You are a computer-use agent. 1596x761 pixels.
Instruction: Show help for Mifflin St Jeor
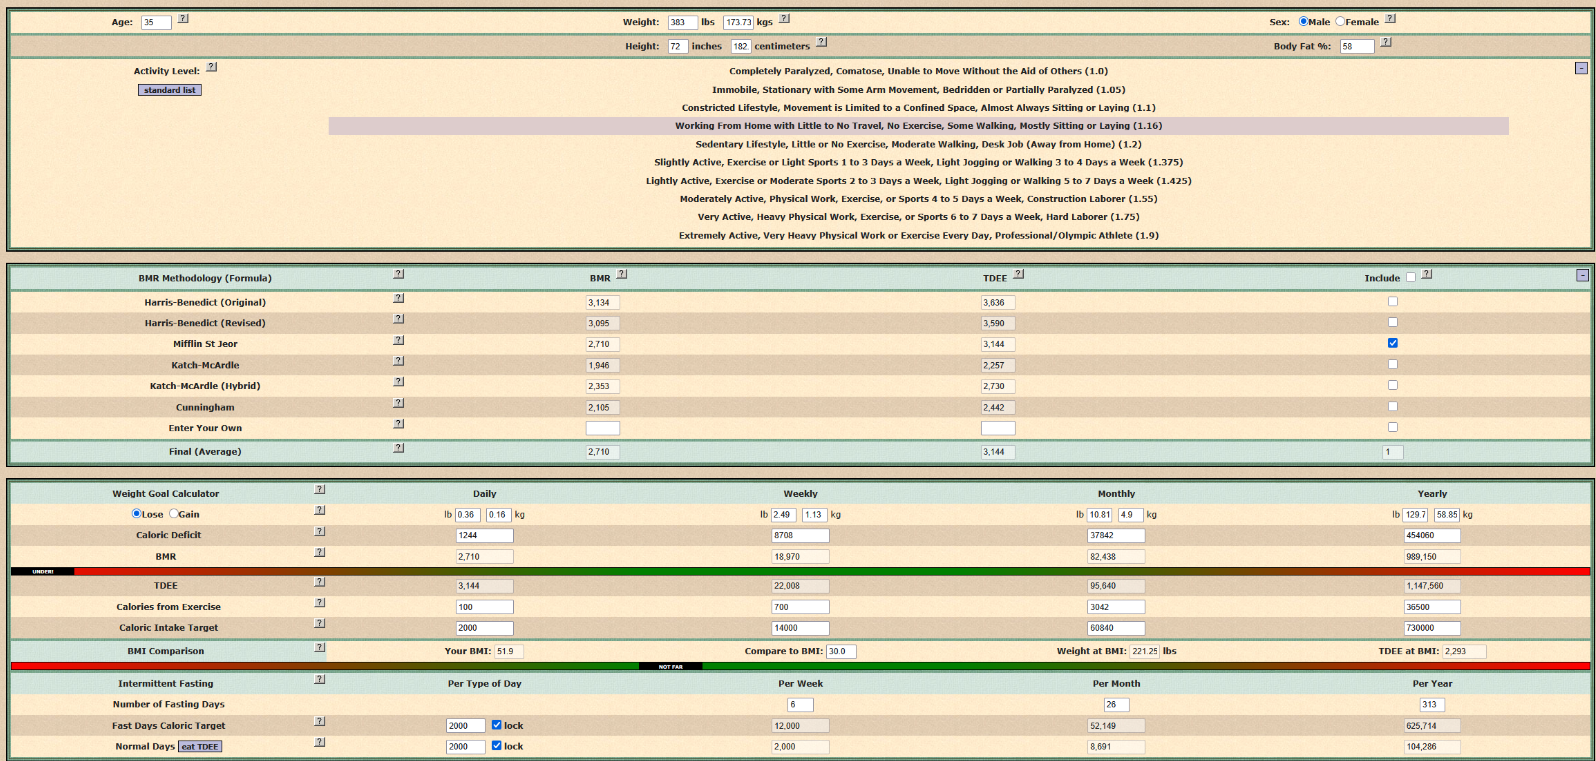(x=398, y=340)
